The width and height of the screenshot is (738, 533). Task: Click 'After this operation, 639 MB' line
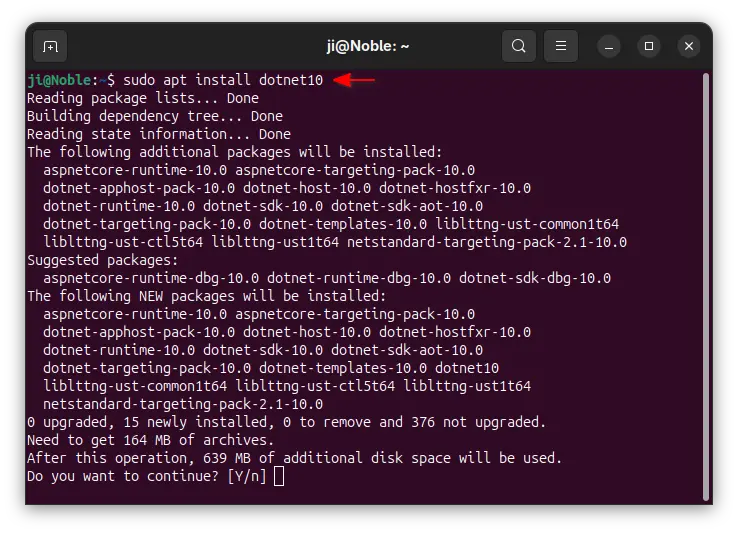coord(294,458)
